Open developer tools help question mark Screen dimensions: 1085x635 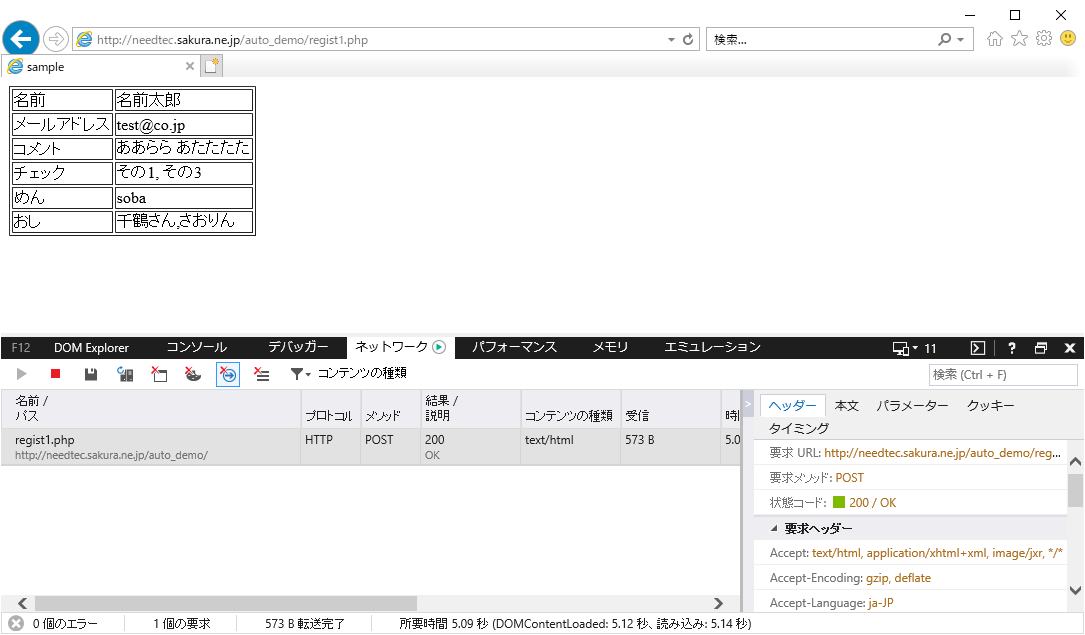pos(1012,348)
